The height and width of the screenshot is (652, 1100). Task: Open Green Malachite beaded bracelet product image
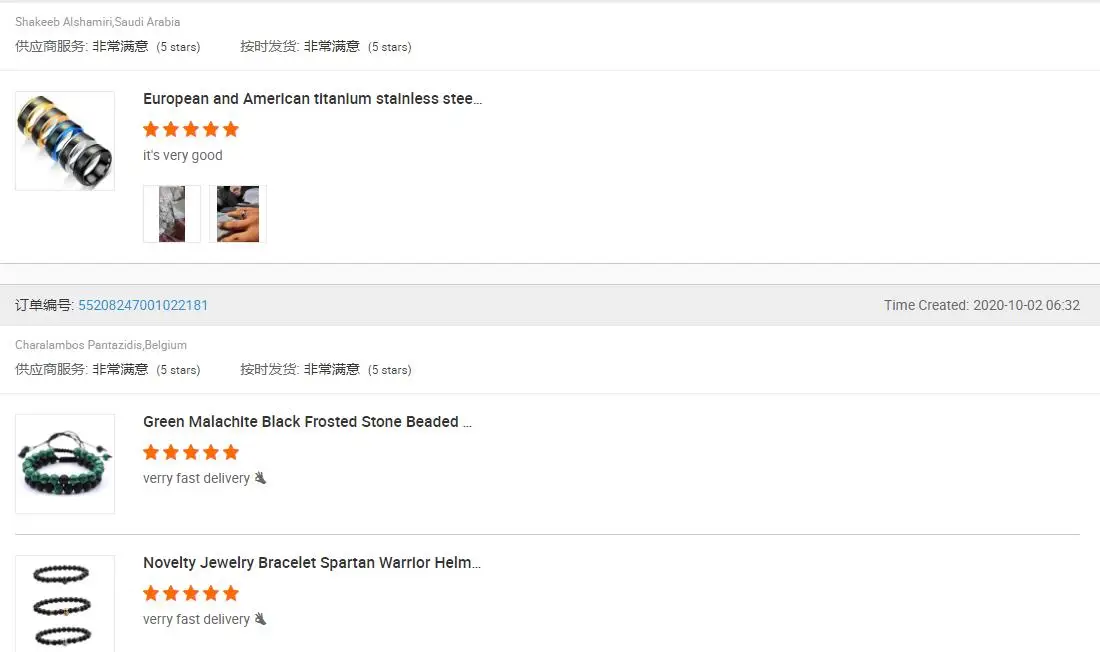coord(65,464)
